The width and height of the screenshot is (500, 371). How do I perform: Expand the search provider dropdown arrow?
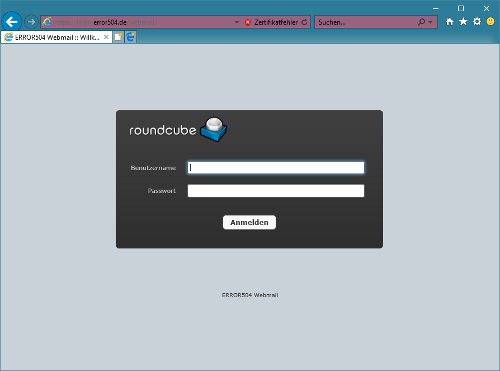click(431, 22)
